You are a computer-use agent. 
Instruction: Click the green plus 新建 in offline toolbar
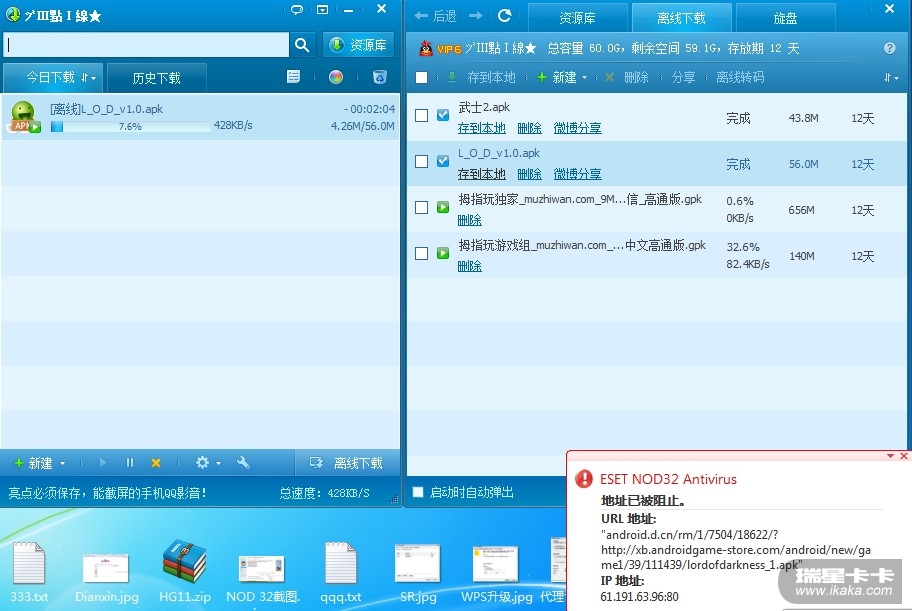(557, 77)
